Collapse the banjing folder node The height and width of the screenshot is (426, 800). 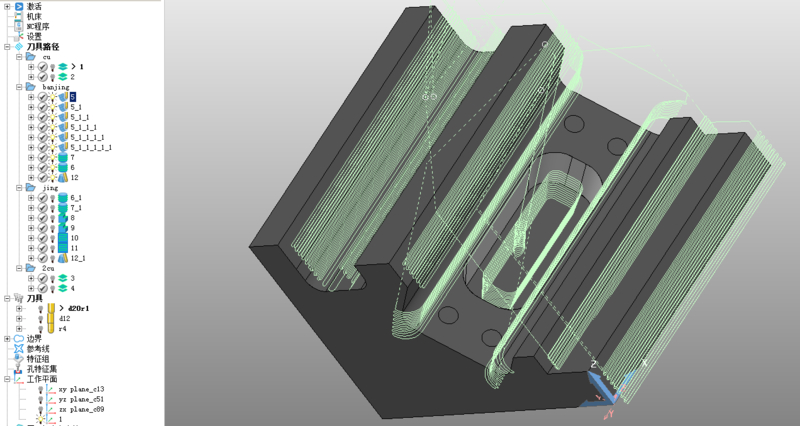point(19,87)
